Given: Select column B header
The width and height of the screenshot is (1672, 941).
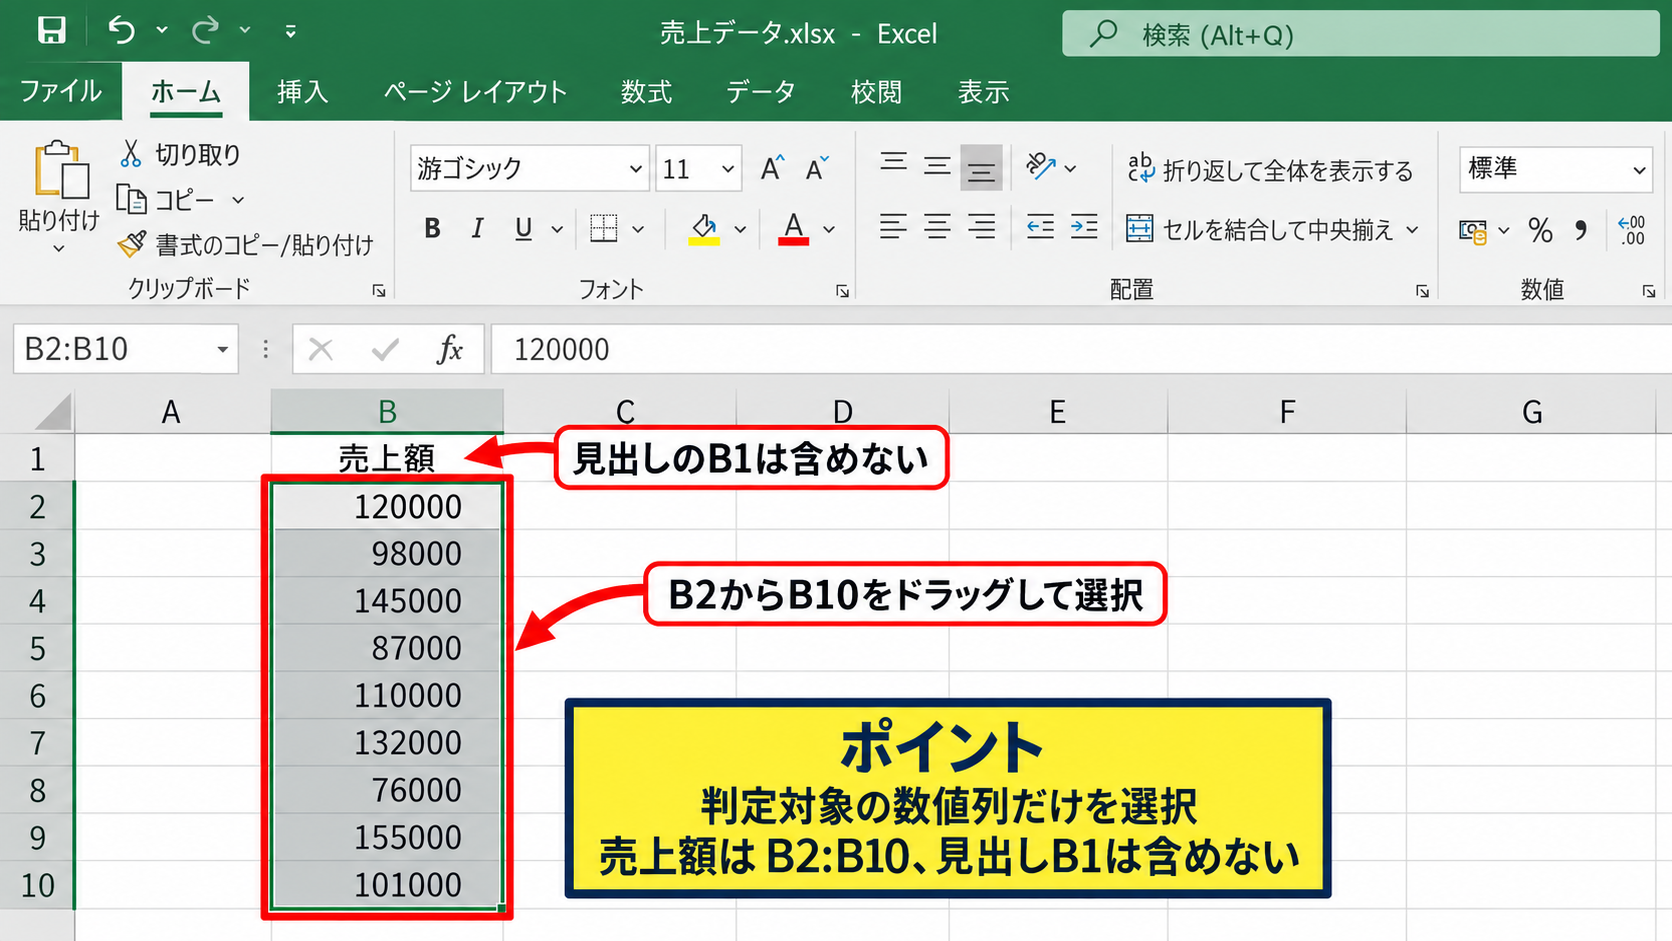Looking at the screenshot, I should 387,411.
